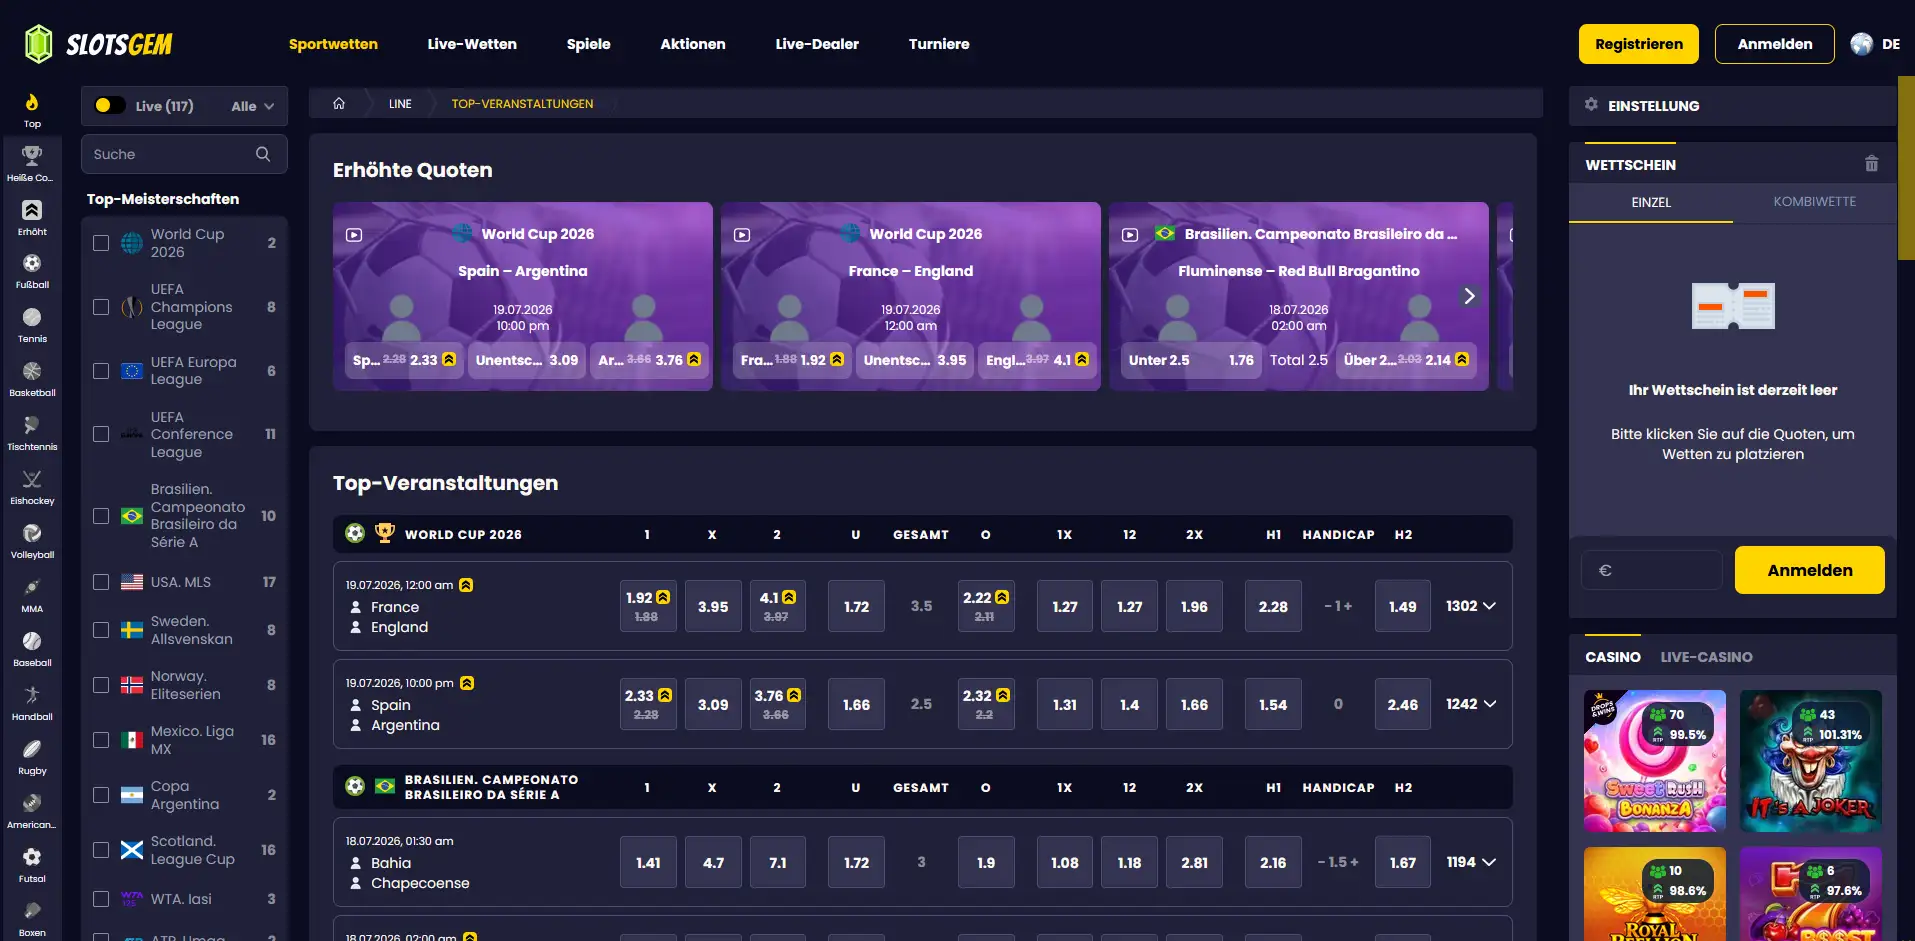Open video stream icon on France – England card

742,235
